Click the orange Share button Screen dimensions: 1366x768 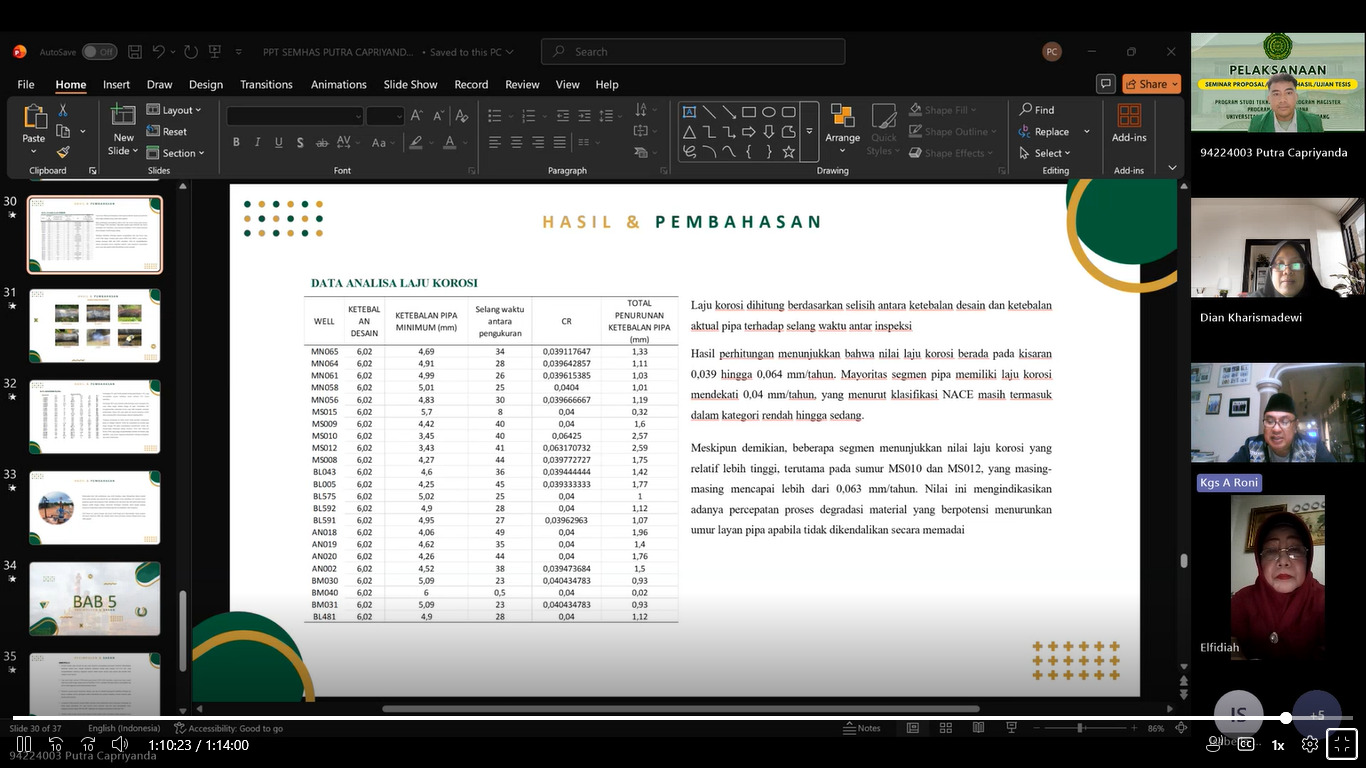[x=1151, y=84]
